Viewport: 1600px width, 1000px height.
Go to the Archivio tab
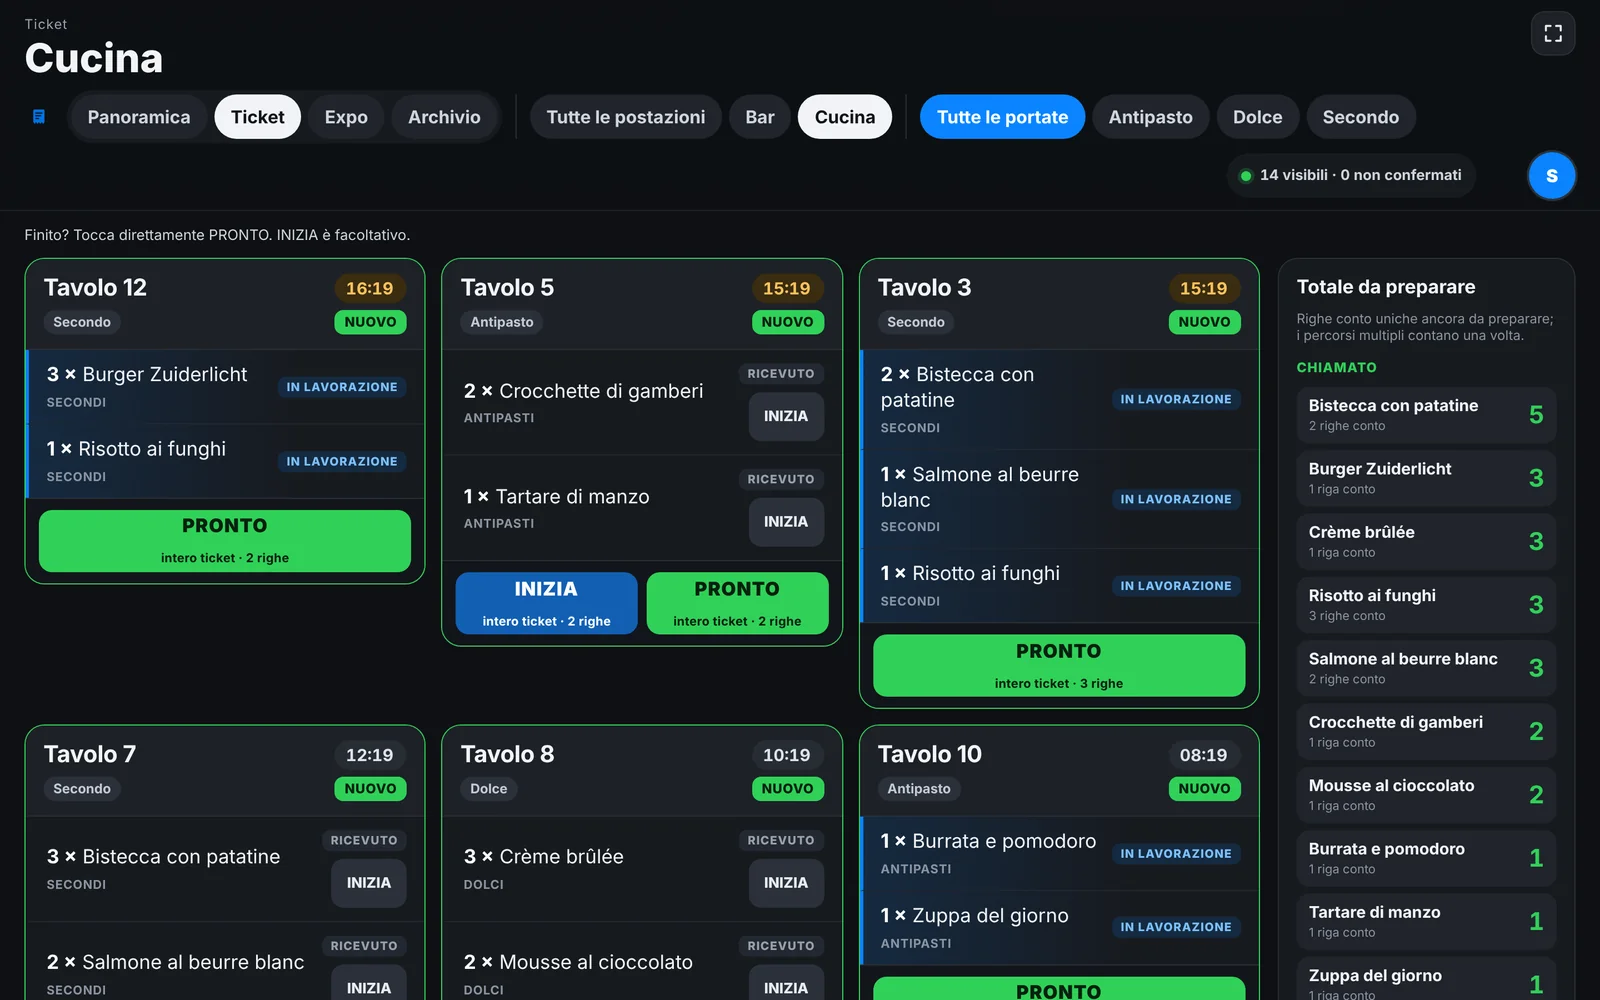[444, 117]
